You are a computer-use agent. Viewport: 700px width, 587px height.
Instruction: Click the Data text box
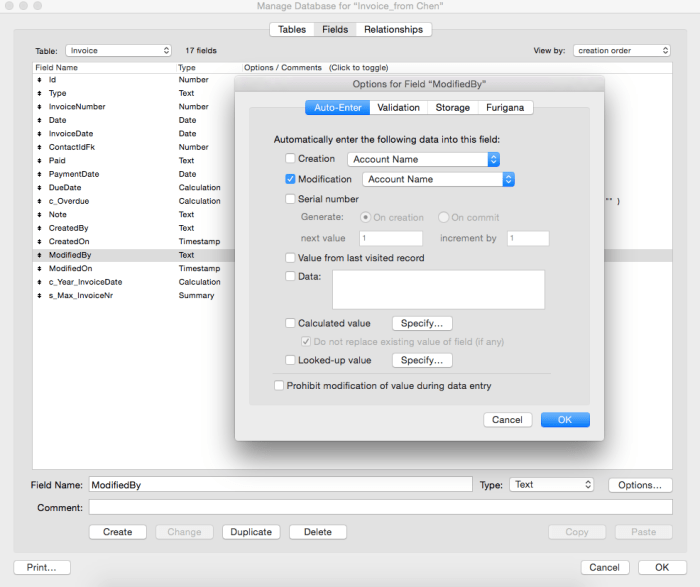(438, 289)
